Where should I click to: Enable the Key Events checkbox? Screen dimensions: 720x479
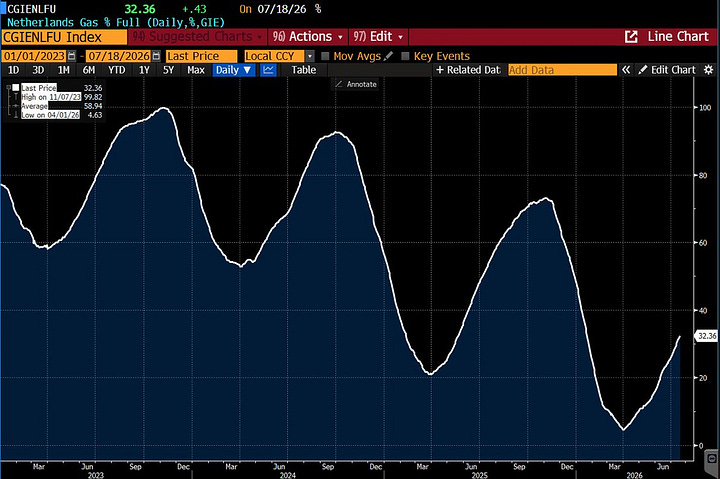click(405, 56)
